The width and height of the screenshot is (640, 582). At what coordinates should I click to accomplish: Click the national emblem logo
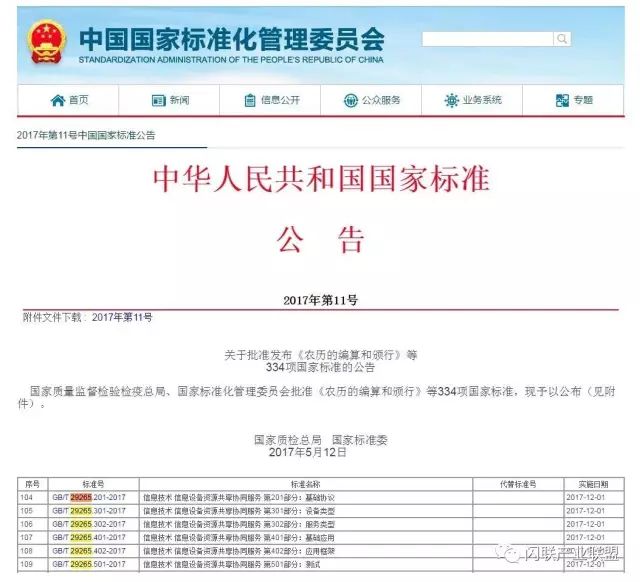click(47, 42)
